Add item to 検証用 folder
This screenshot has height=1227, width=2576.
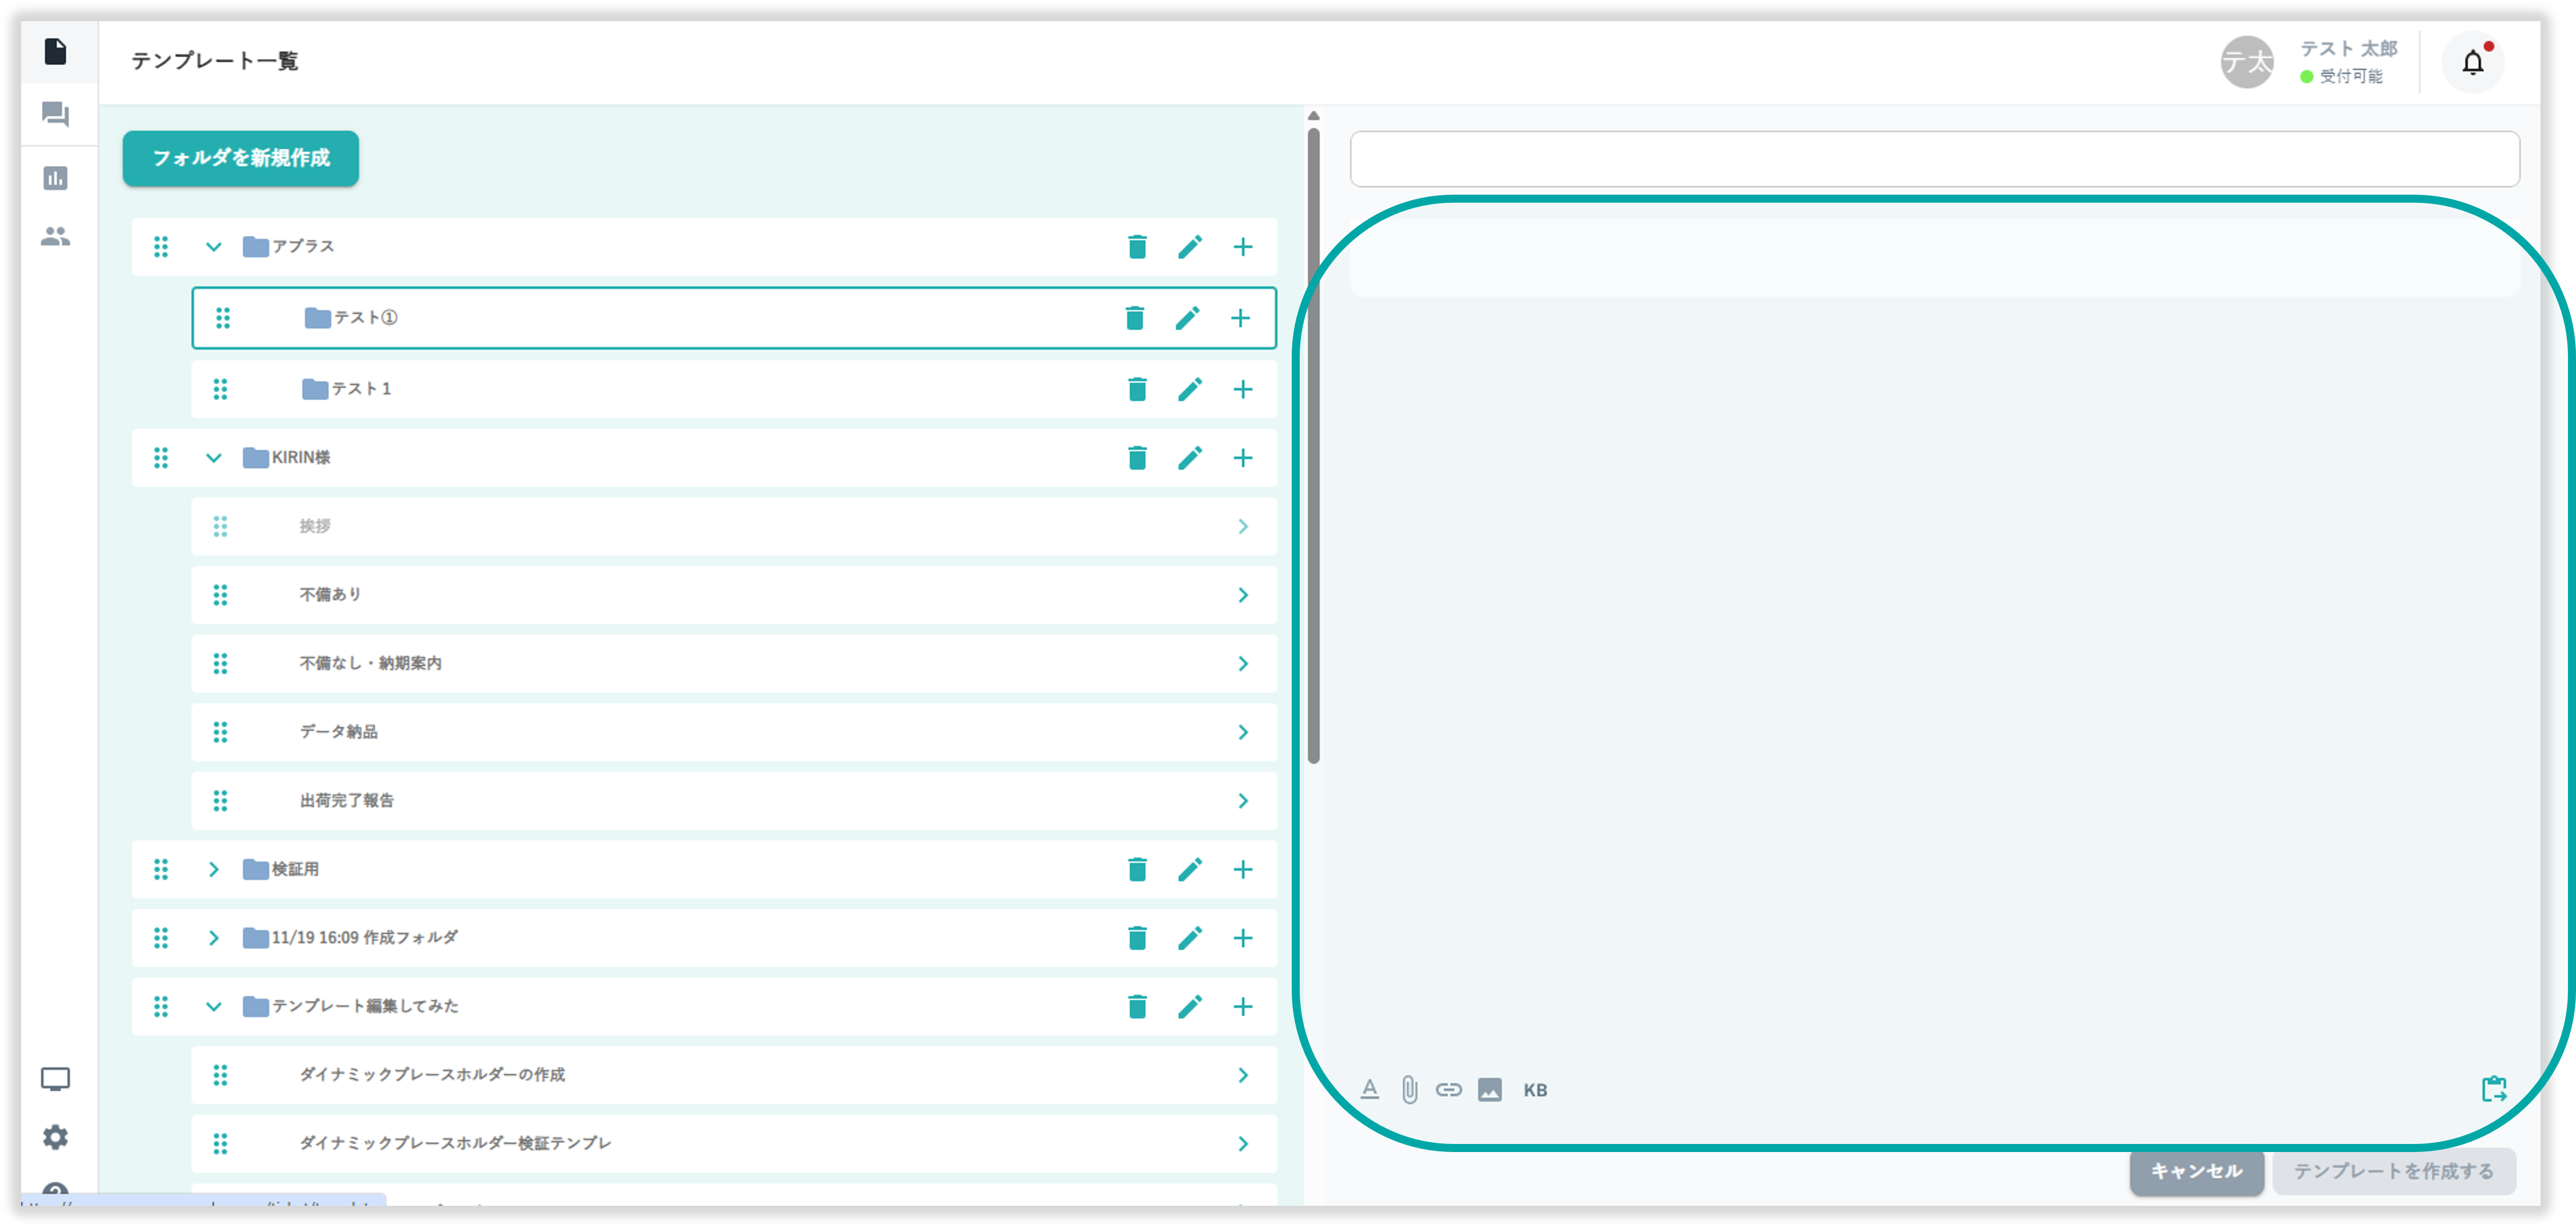click(x=1242, y=869)
